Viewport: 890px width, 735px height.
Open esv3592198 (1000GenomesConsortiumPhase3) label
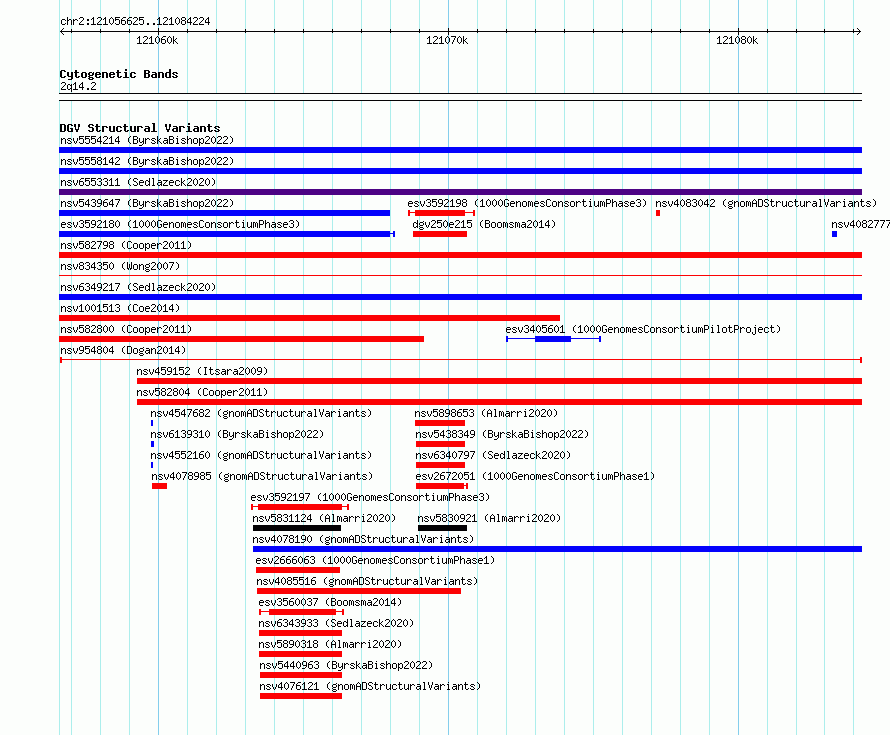point(527,203)
